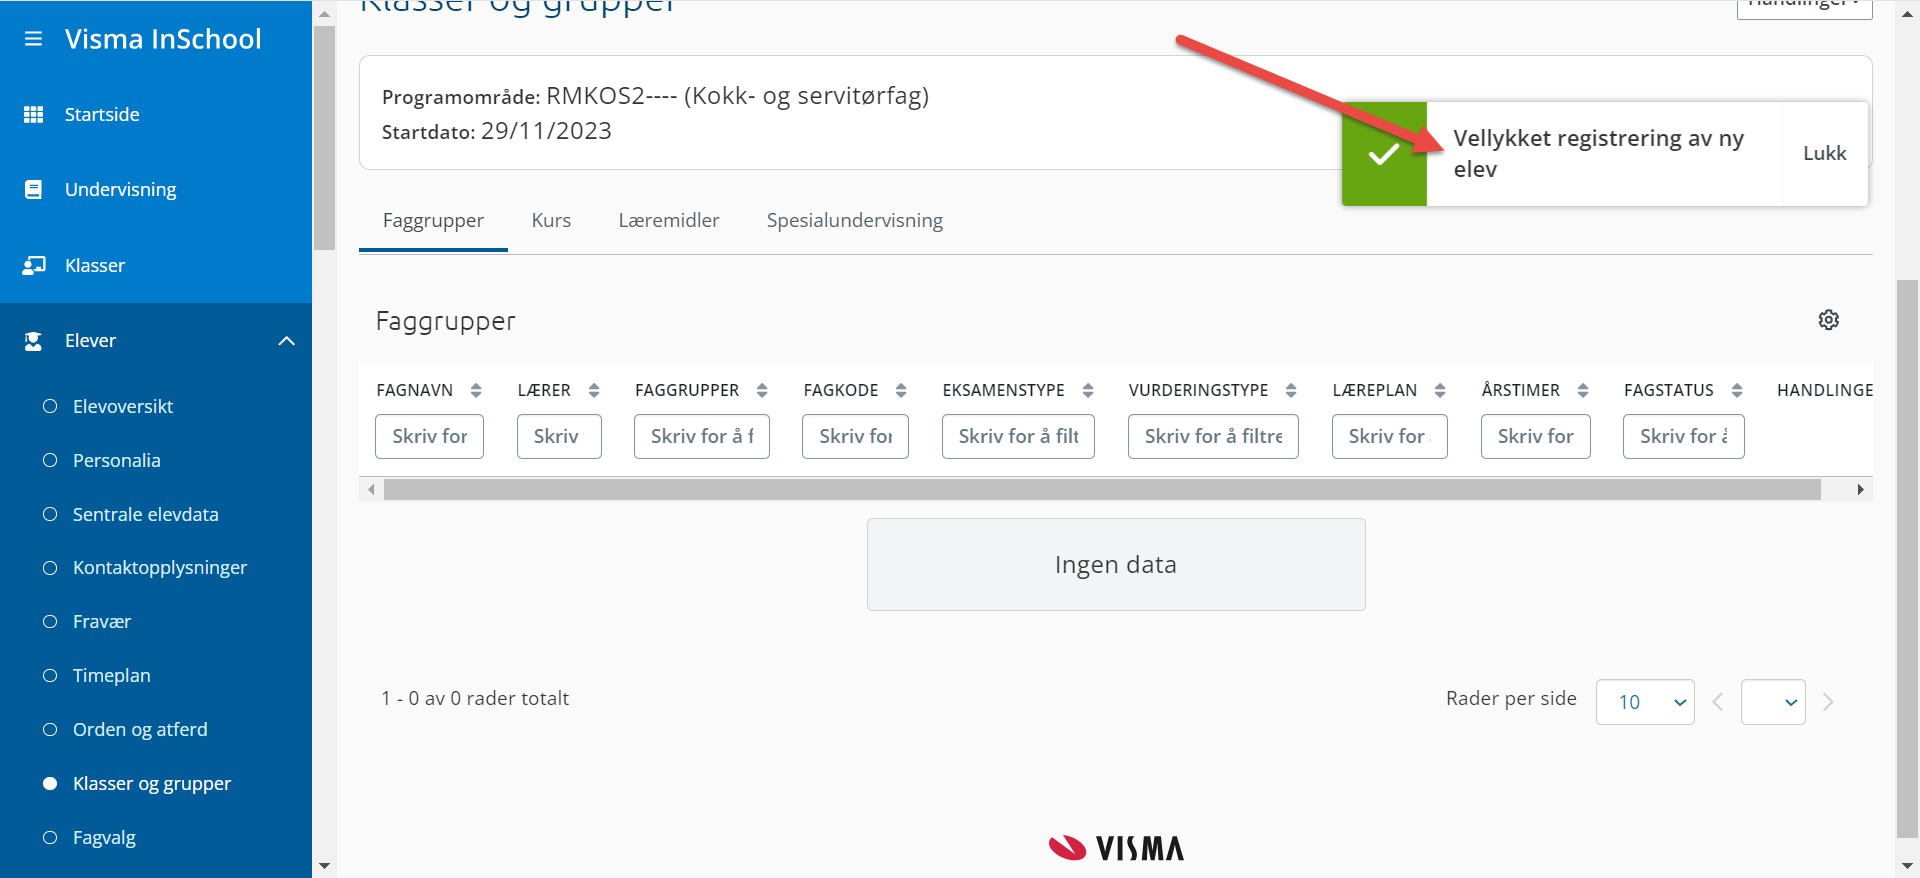This screenshot has width=1920, height=878.
Task: Click table scrollbar right arrow
Action: click(1860, 489)
